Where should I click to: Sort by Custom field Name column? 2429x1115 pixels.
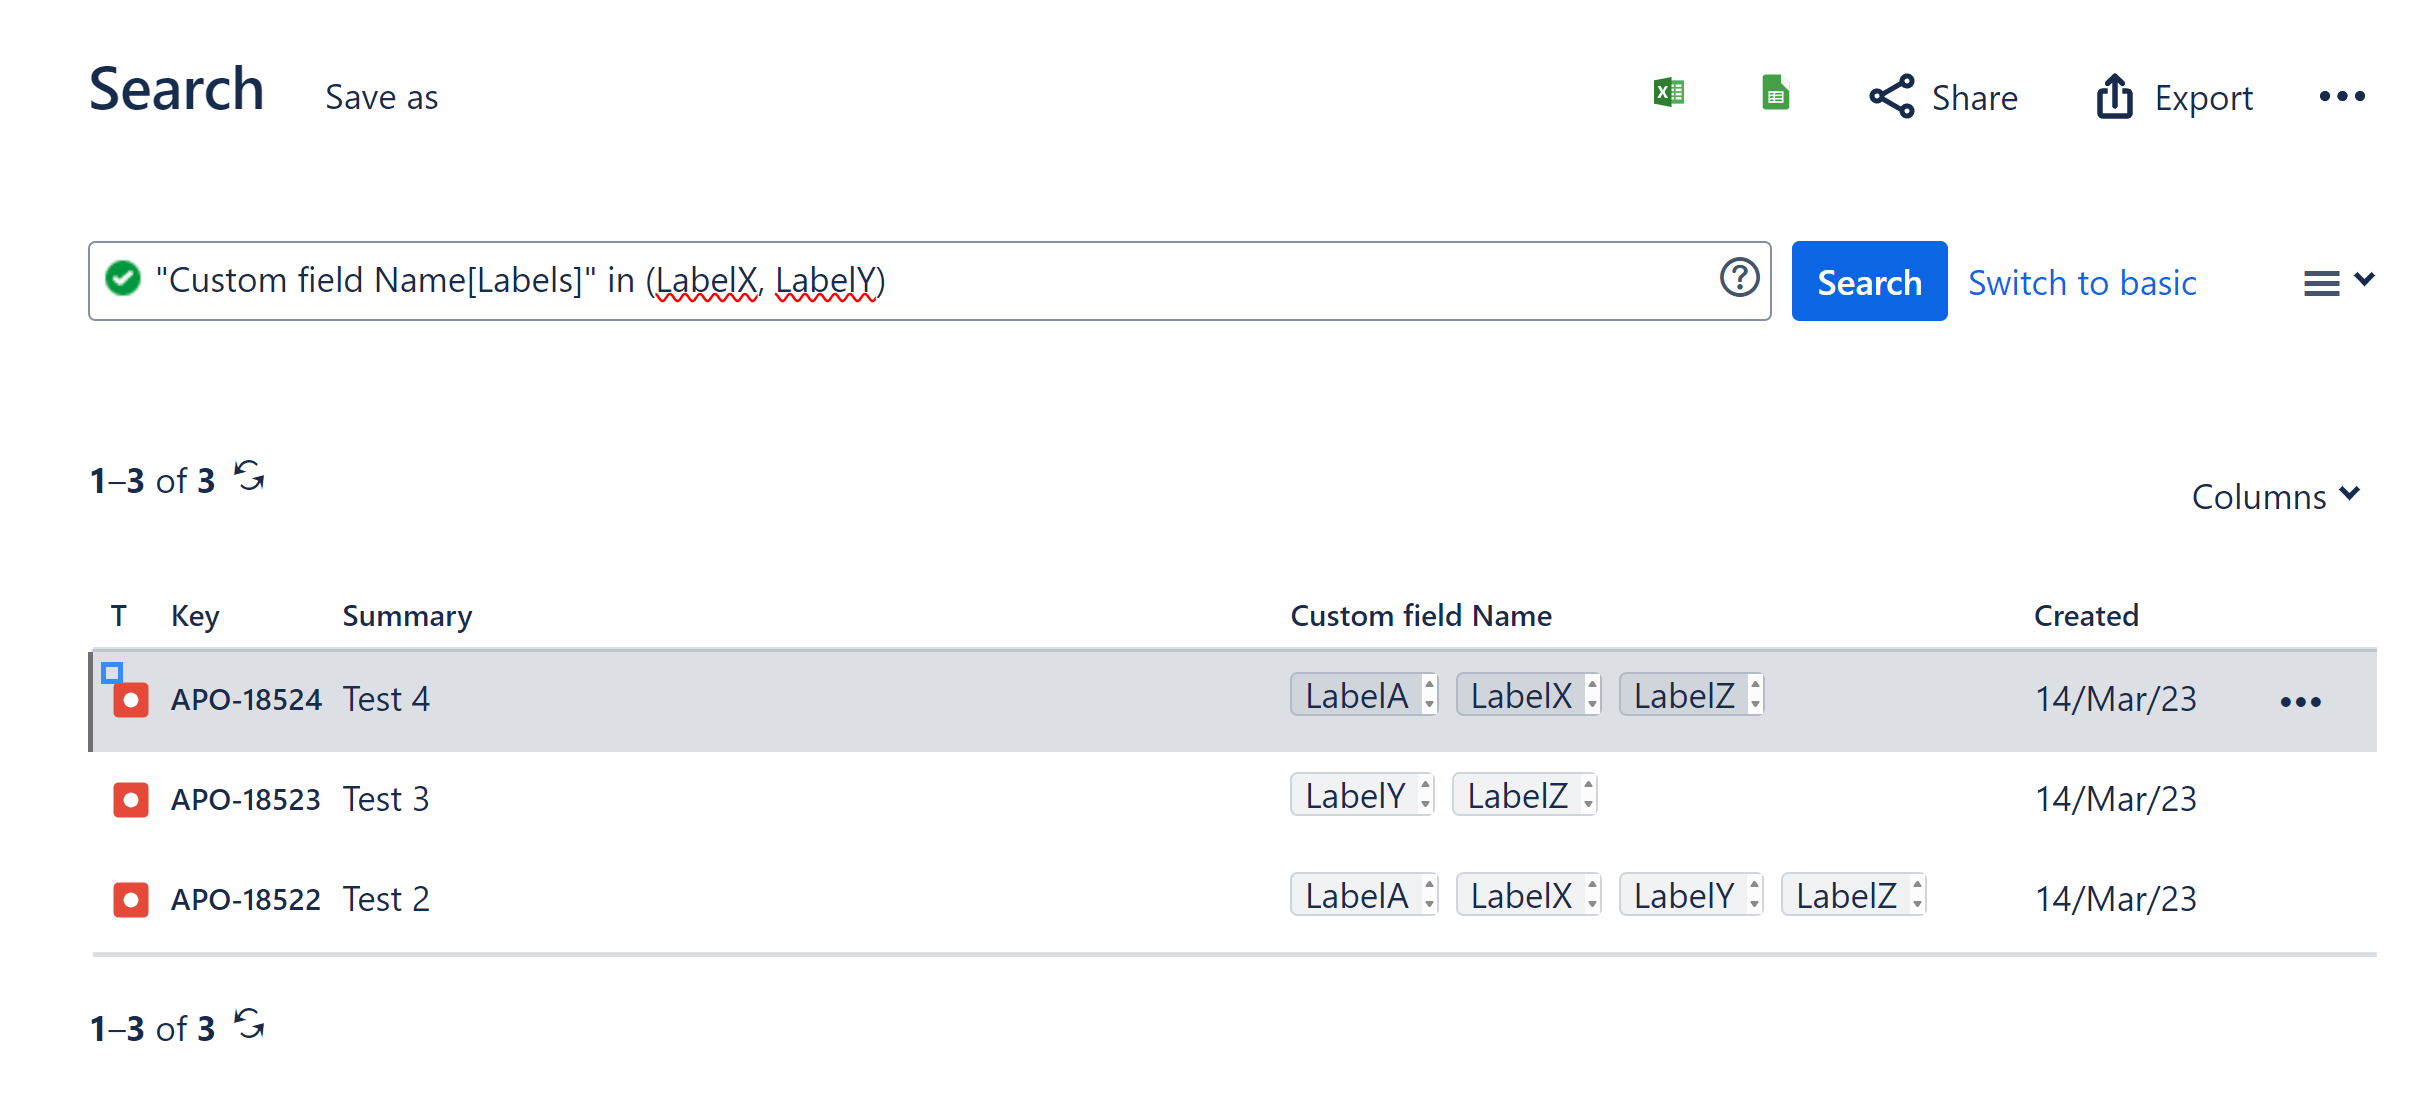[1420, 616]
